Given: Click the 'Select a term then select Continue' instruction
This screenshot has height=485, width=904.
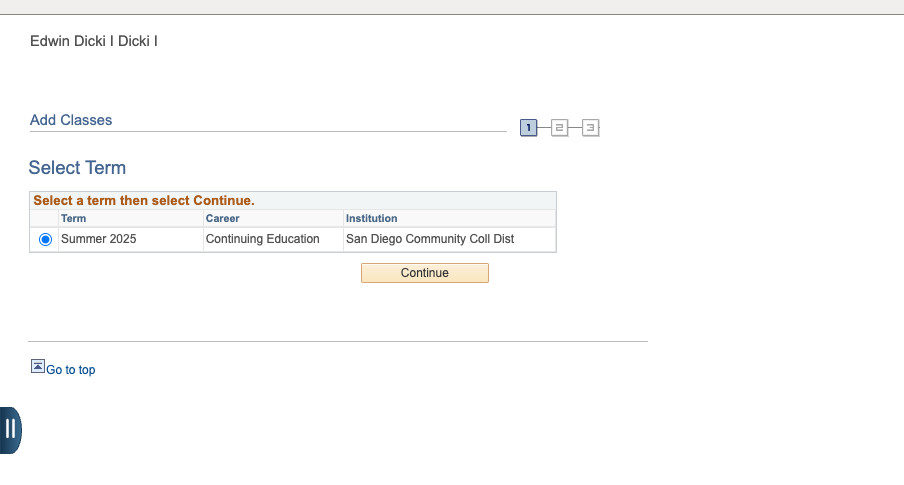Looking at the screenshot, I should (x=144, y=201).
